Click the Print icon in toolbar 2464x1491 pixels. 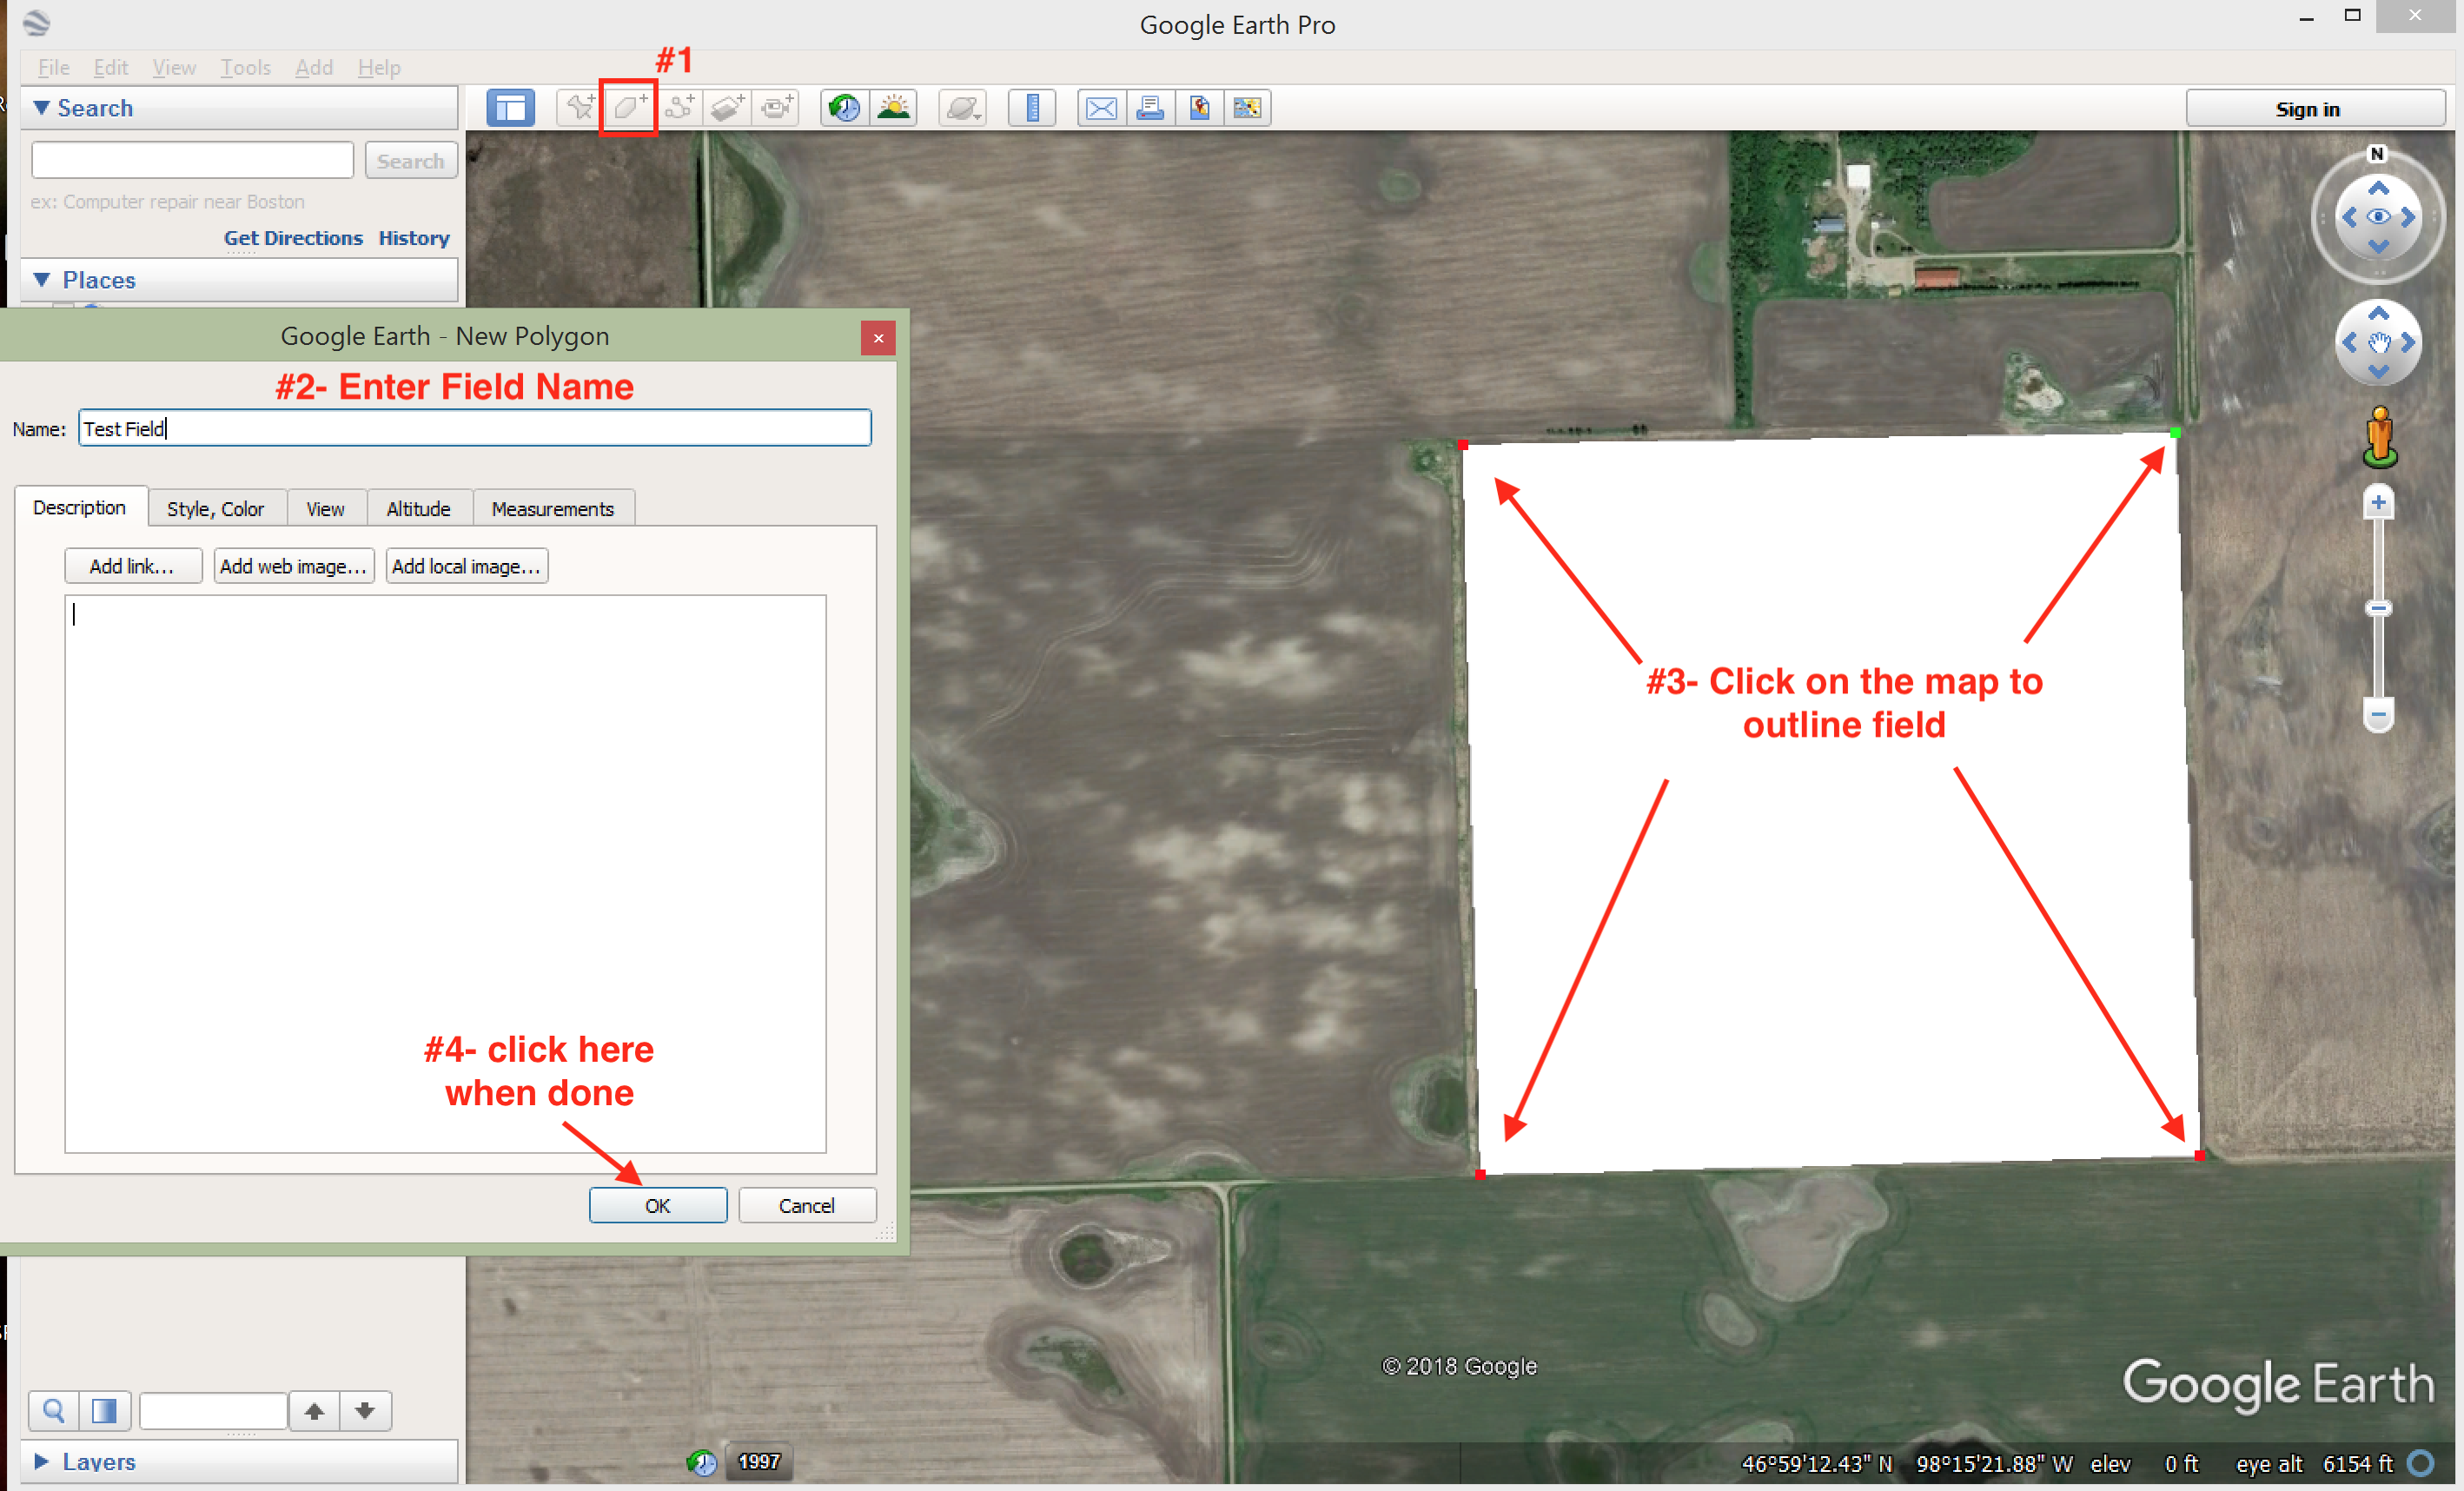coord(1150,107)
